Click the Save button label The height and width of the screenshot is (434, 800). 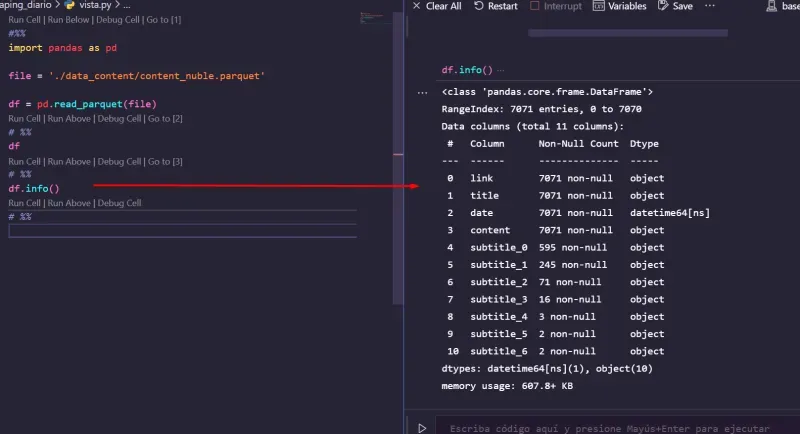click(682, 6)
